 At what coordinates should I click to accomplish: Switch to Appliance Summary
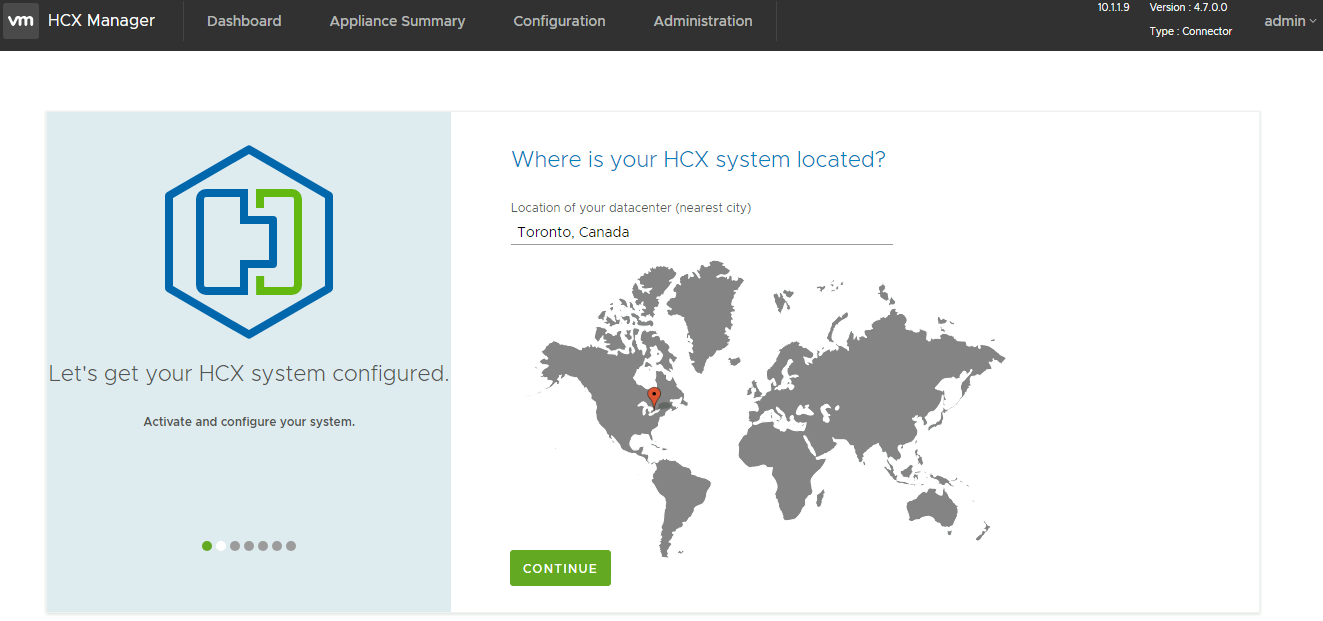coord(397,20)
